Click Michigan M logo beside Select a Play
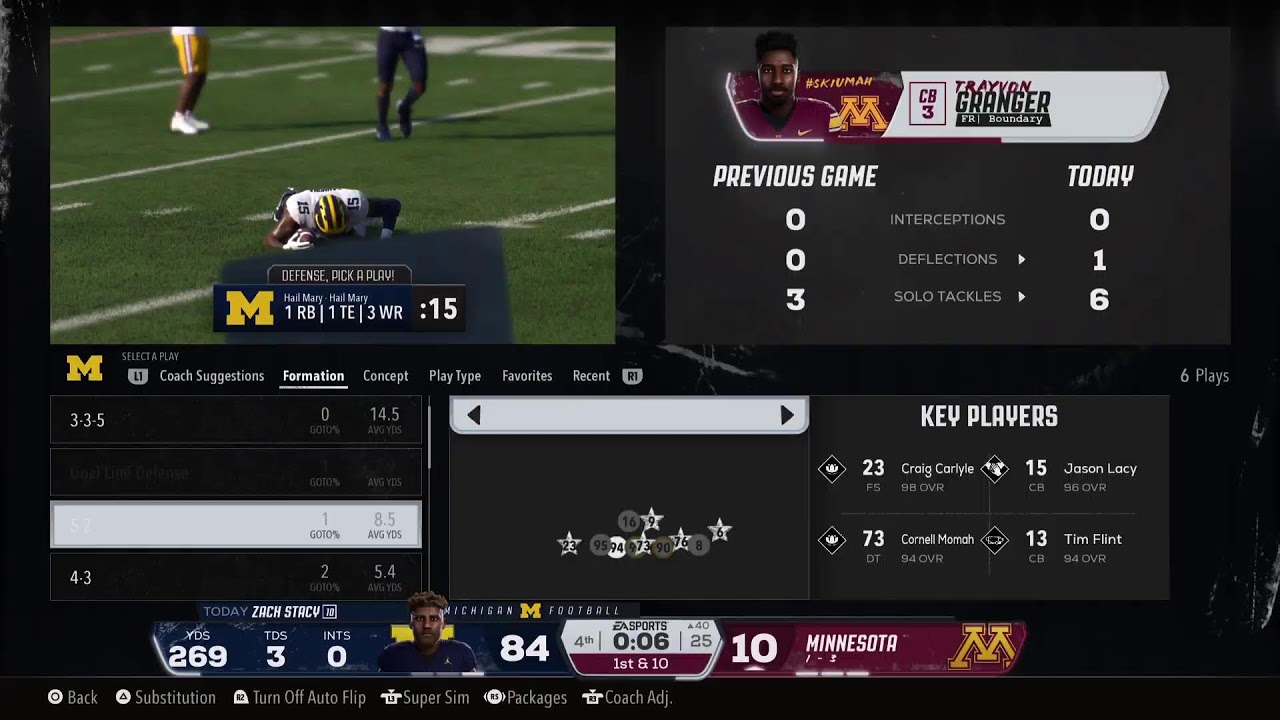Image resolution: width=1280 pixels, height=720 pixels. 85,369
